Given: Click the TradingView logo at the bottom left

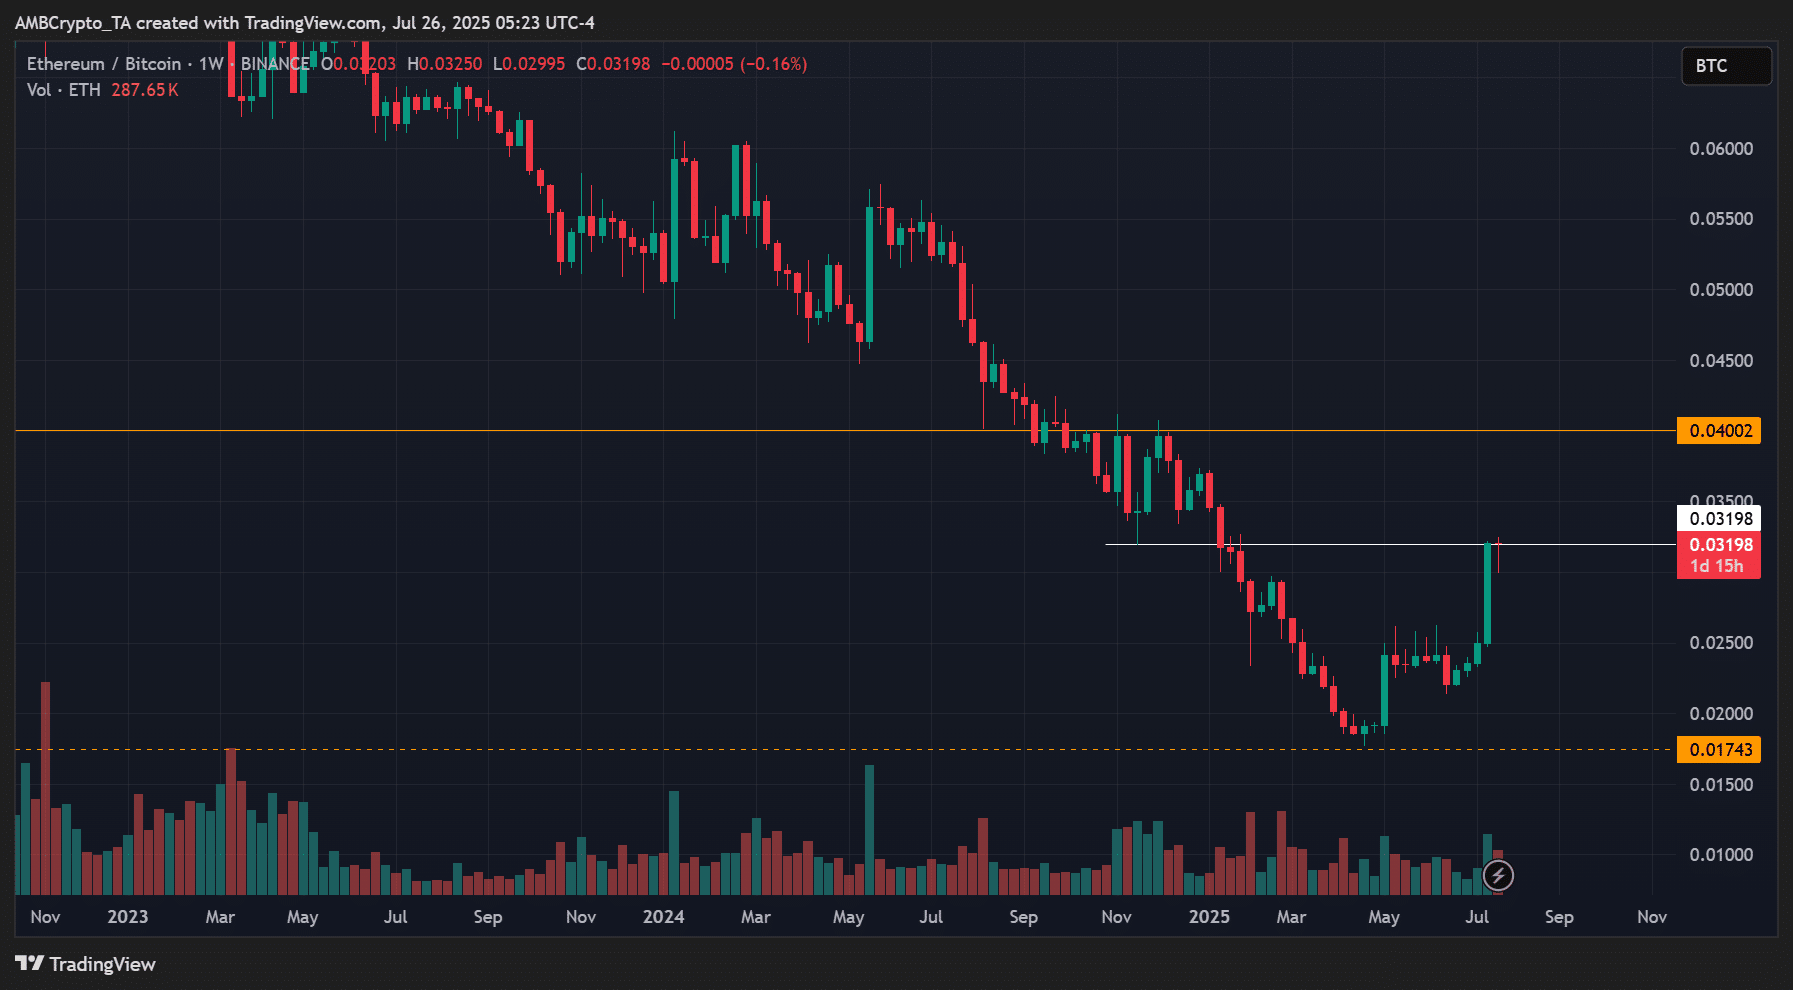Looking at the screenshot, I should [86, 964].
